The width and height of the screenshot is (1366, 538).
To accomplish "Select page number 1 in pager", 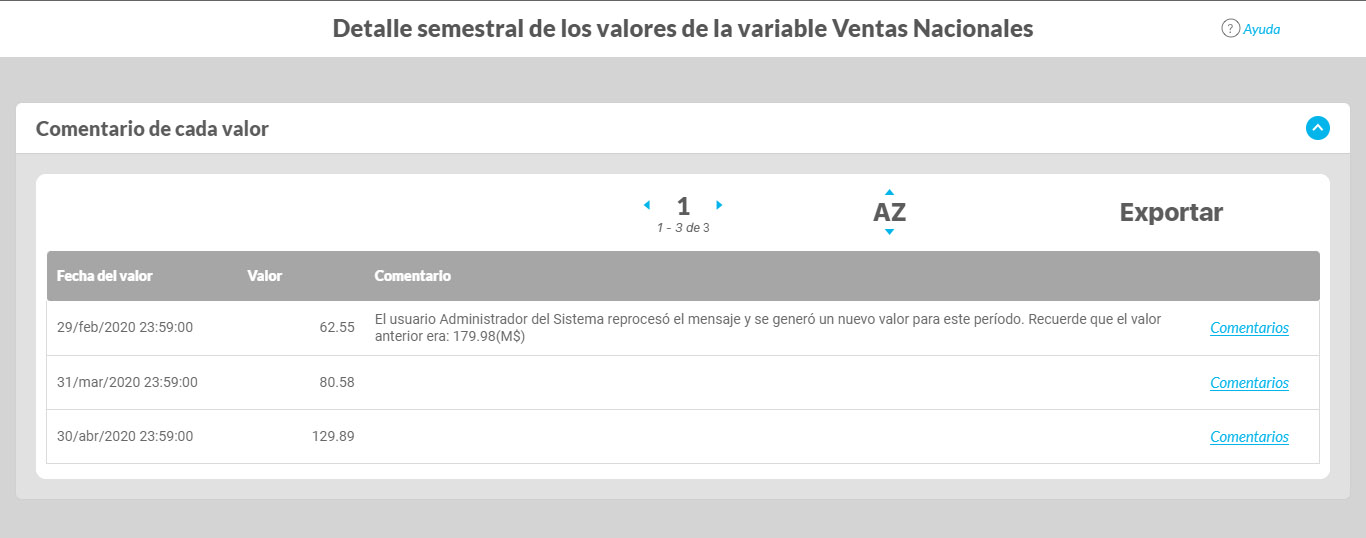I will coord(683,206).
